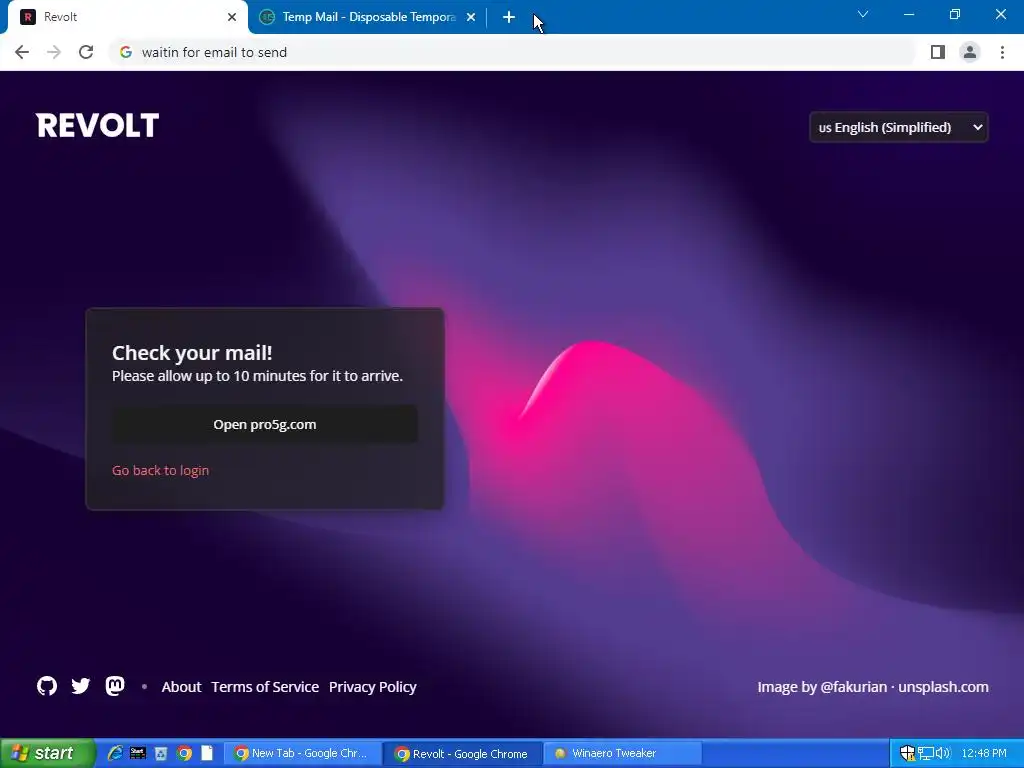The height and width of the screenshot is (768, 1024).
Task: Open the Windows start menu
Action: 47,753
